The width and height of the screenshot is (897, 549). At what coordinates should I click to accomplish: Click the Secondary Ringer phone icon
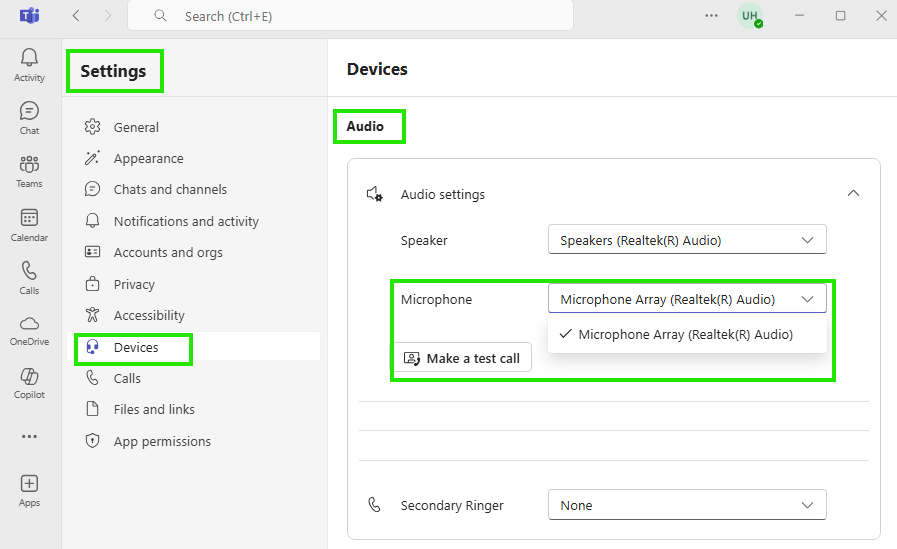tap(374, 504)
